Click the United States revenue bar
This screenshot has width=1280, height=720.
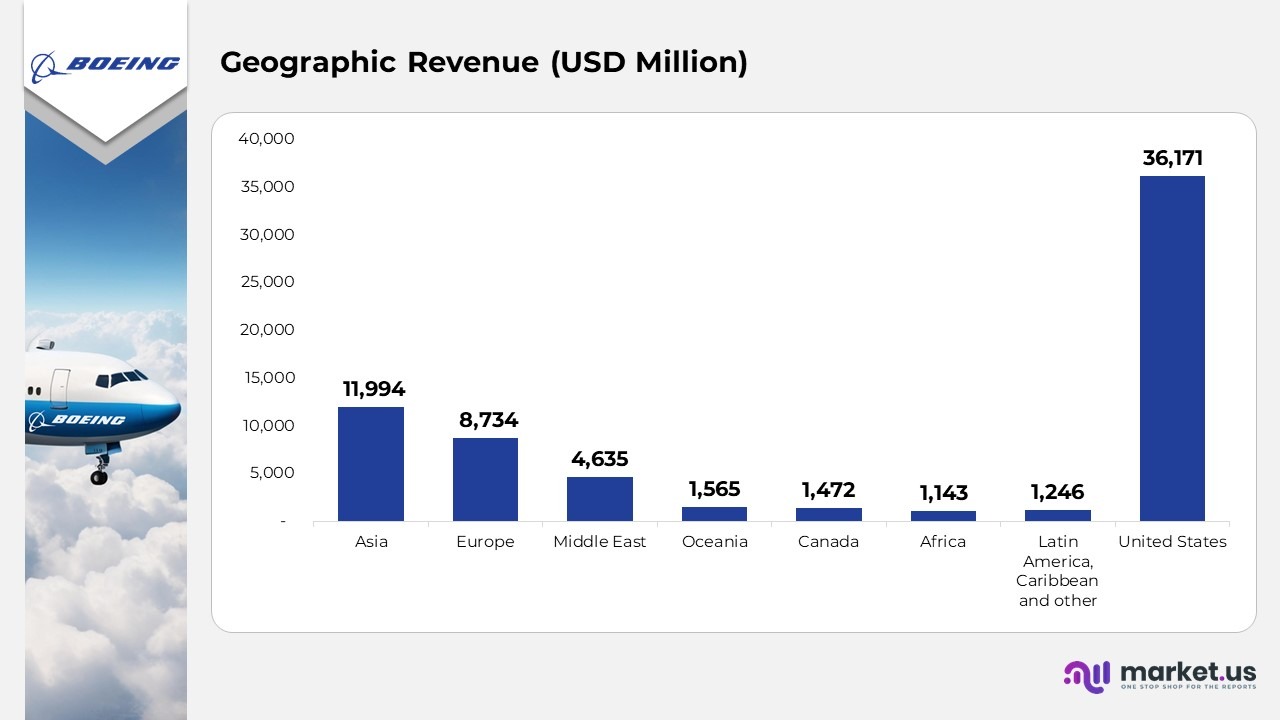(1172, 348)
